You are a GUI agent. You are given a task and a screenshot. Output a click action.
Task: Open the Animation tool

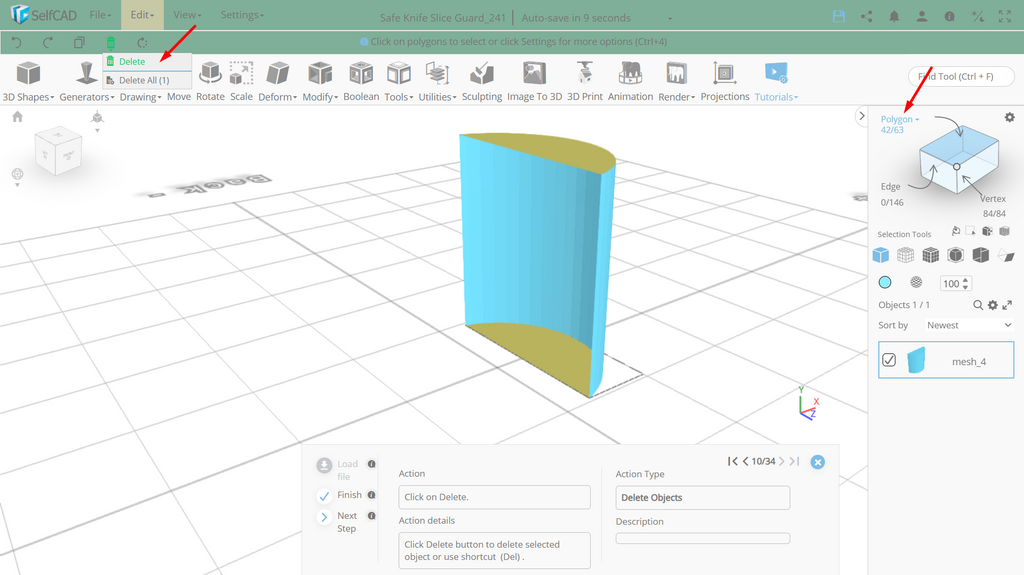point(630,82)
